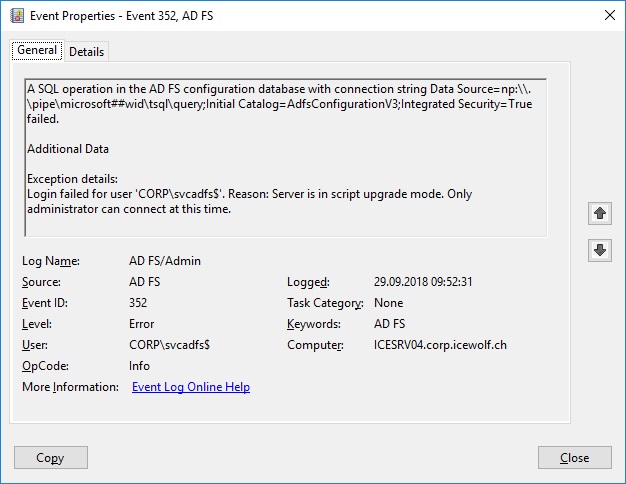Click the Source value AD FS
This screenshot has height=484, width=626.
pos(145,282)
